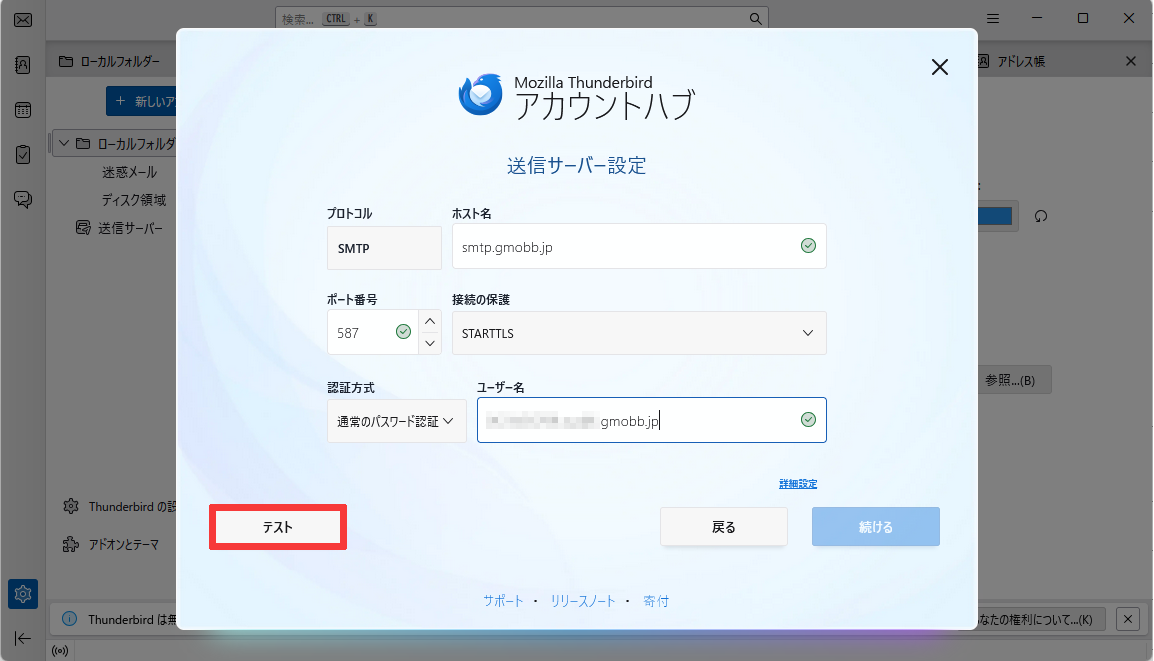Collapse the spaces toolbar with the bottom arrow
Image resolution: width=1154 pixels, height=661 pixels.
coord(22,638)
